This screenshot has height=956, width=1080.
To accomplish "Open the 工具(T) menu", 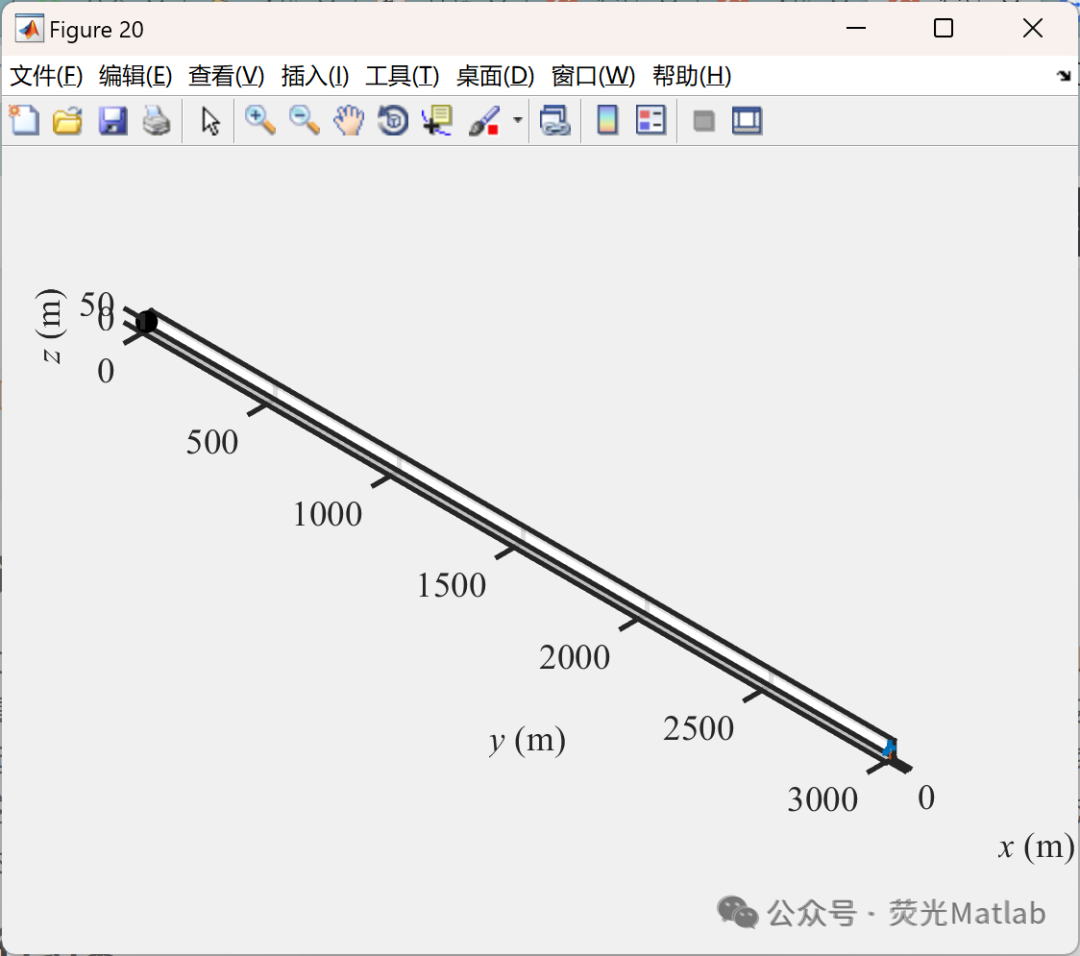I will (x=402, y=76).
